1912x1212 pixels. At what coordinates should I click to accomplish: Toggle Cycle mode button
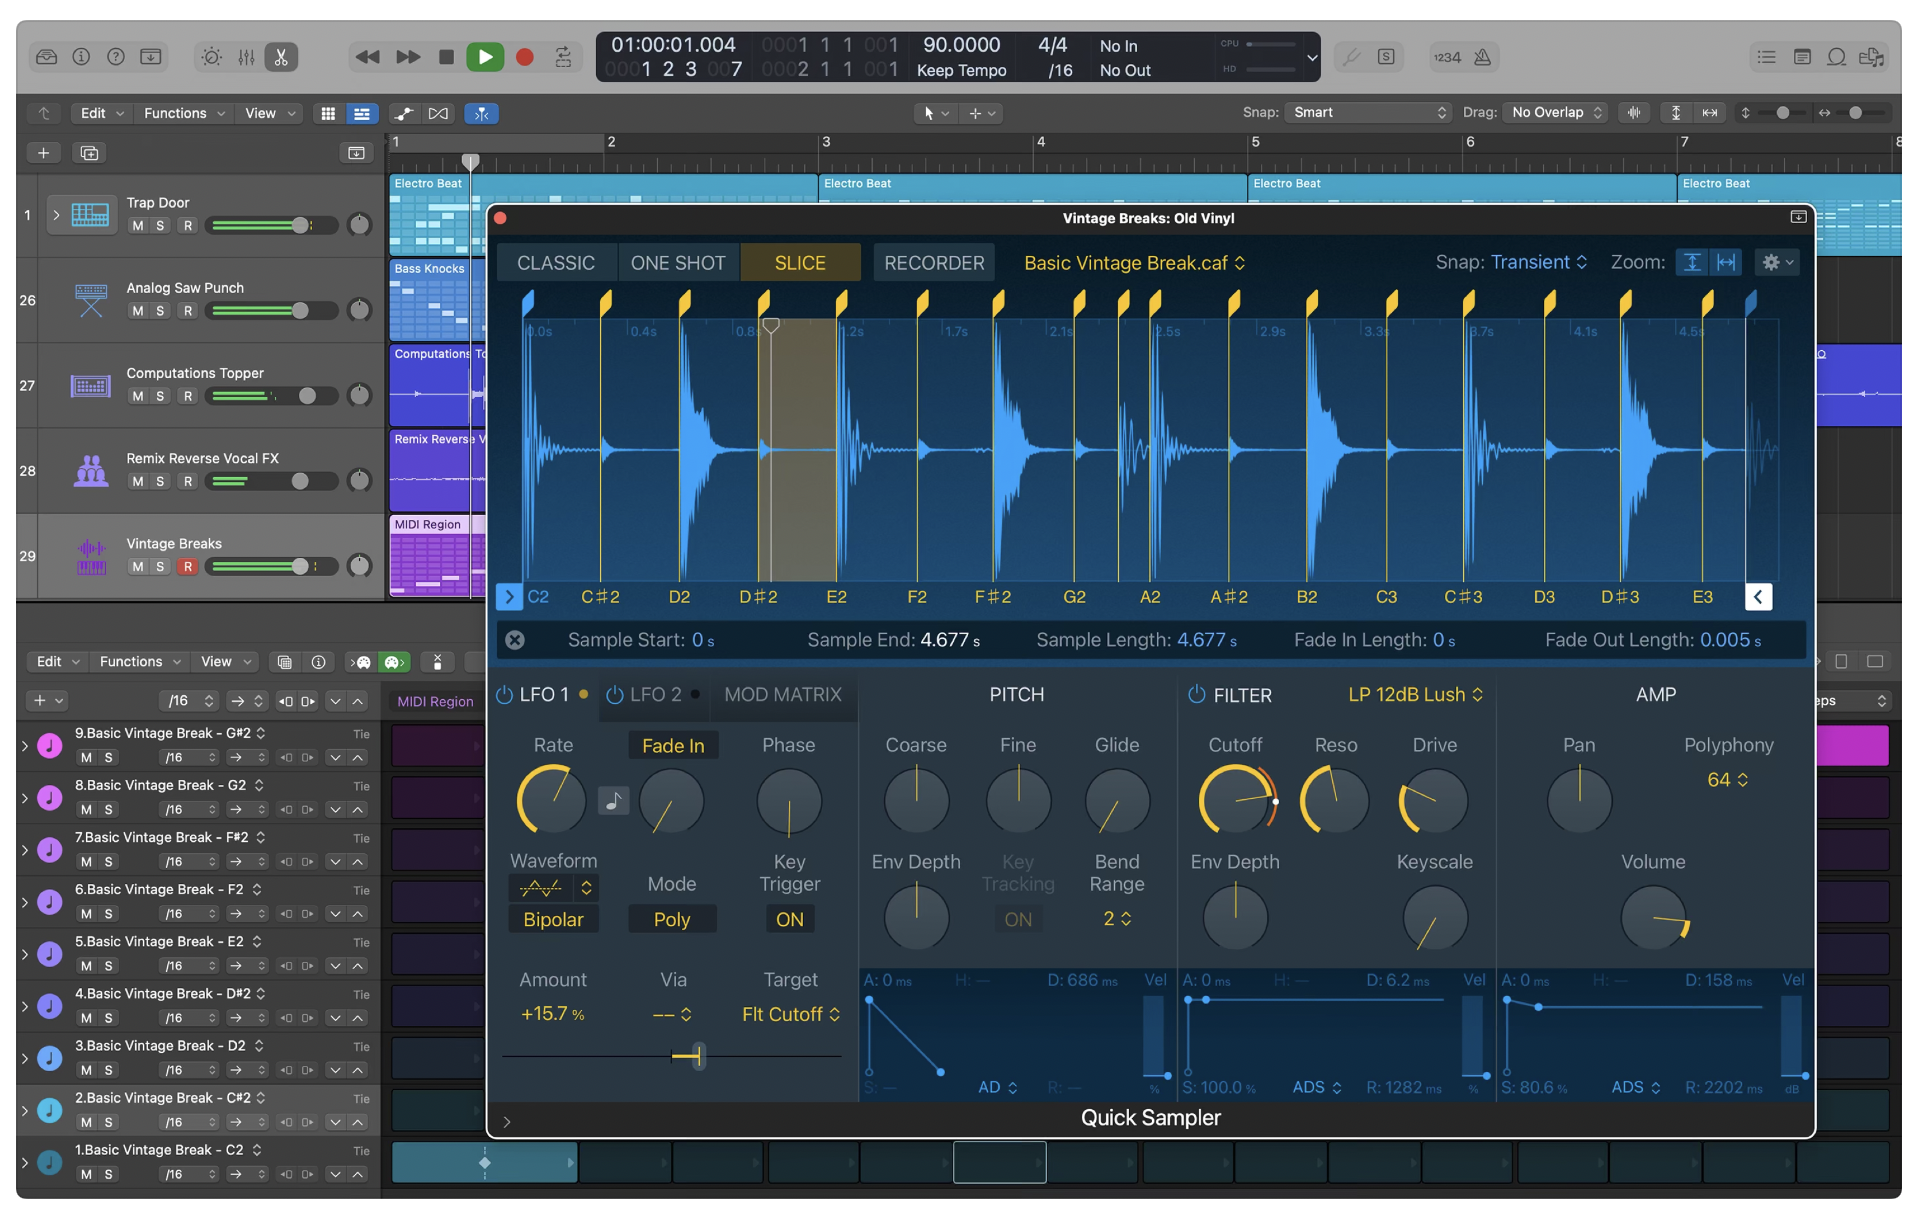click(x=564, y=57)
